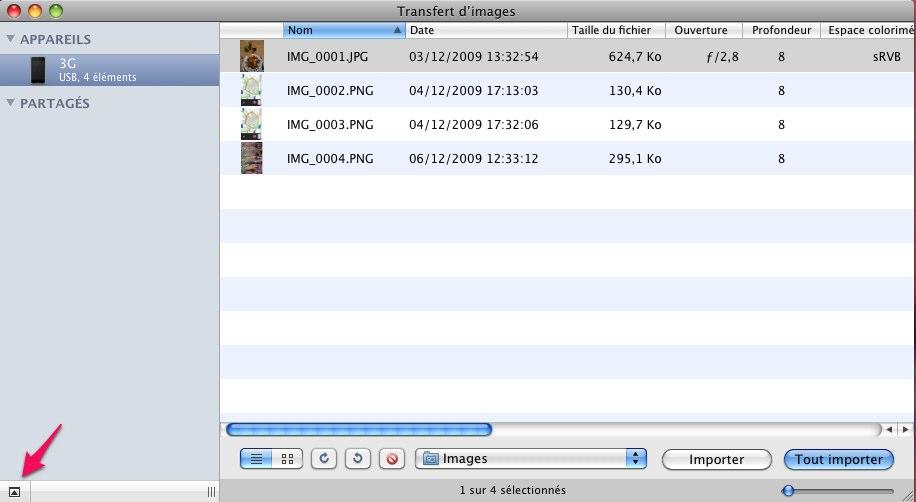
Task: Close the Transfert d'images window
Action: click(x=13, y=11)
